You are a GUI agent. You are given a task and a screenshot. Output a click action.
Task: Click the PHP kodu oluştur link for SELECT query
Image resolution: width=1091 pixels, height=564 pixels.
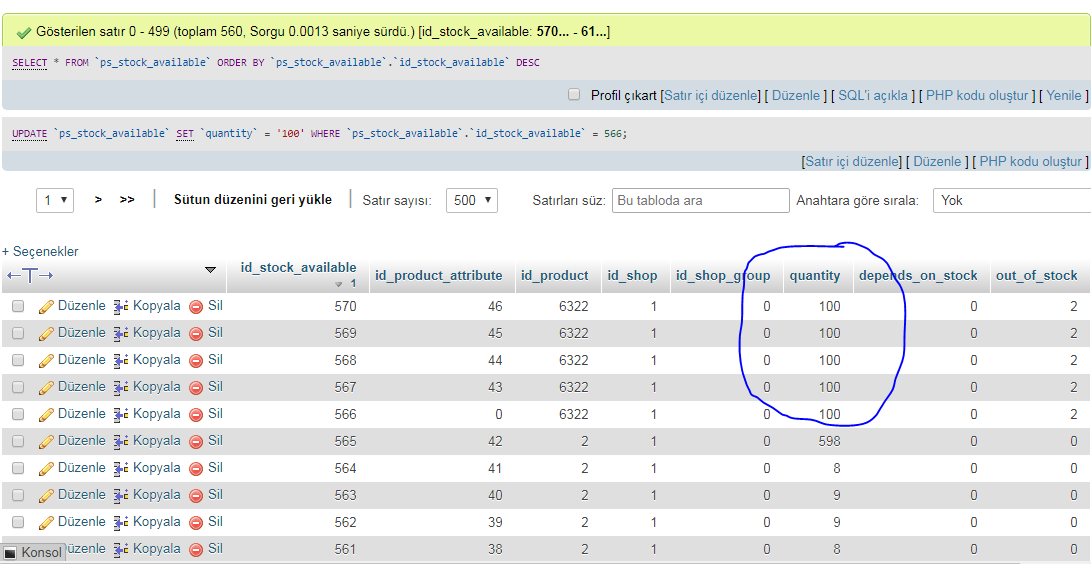point(977,95)
